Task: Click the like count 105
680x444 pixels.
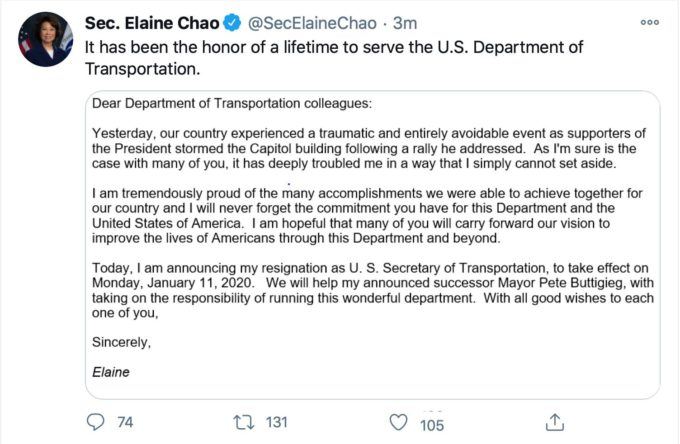Action: click(x=432, y=424)
